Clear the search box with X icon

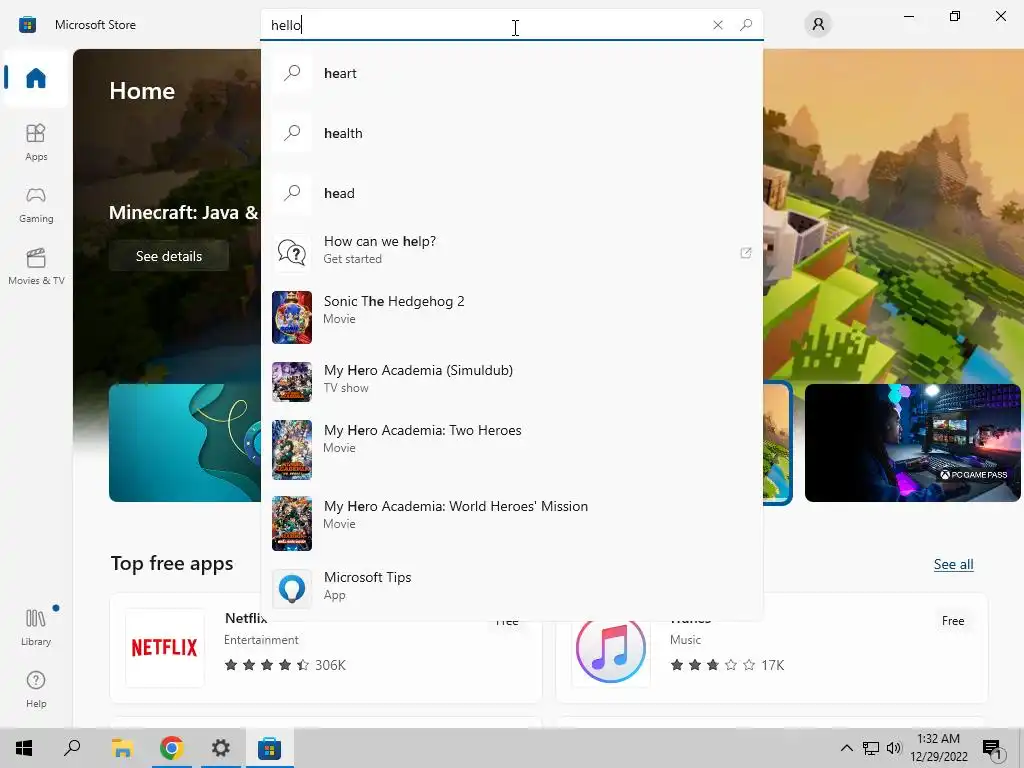pos(718,25)
